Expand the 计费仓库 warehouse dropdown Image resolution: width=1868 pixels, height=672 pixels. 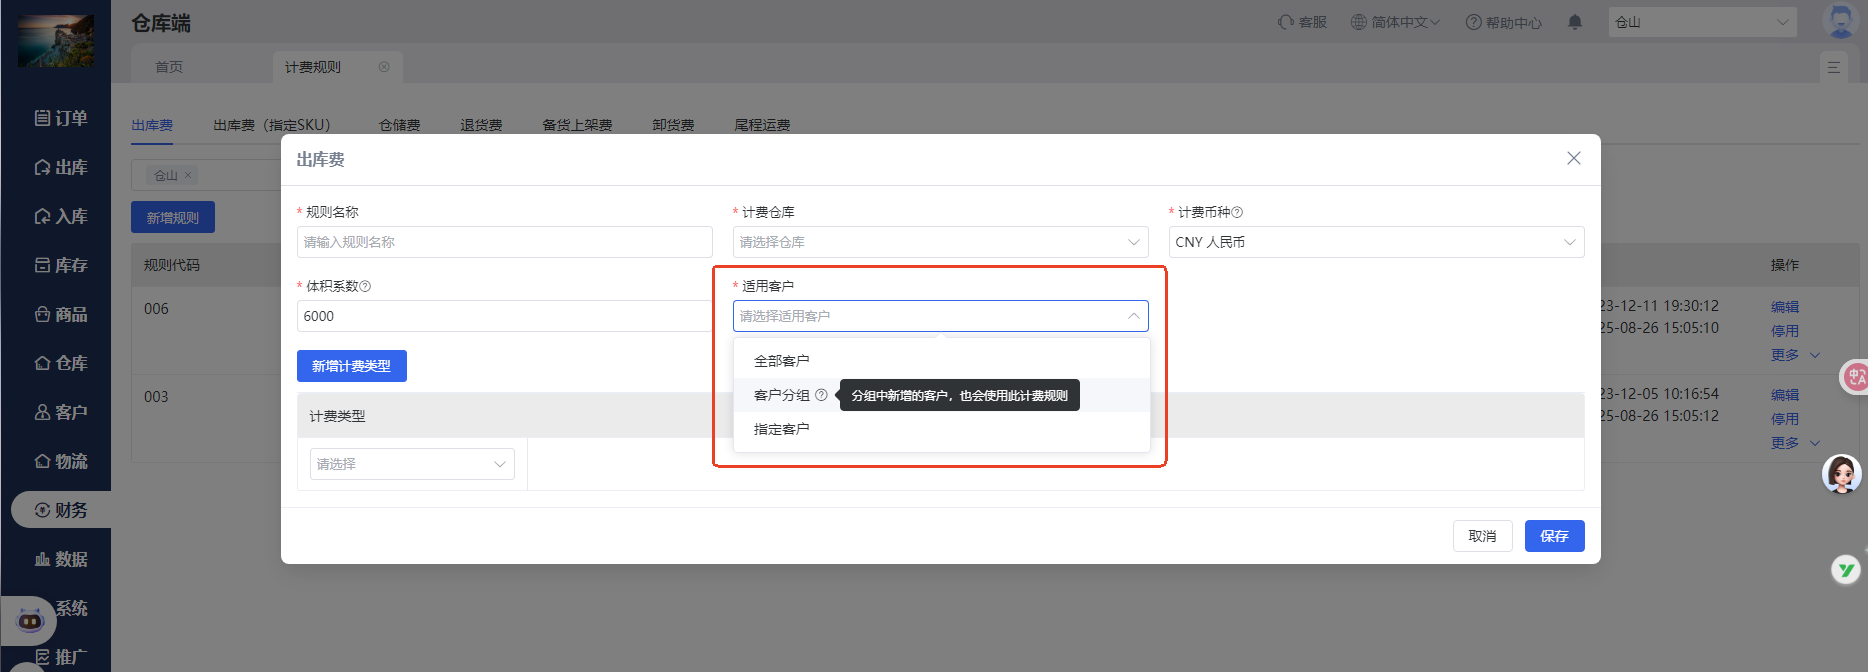click(939, 242)
